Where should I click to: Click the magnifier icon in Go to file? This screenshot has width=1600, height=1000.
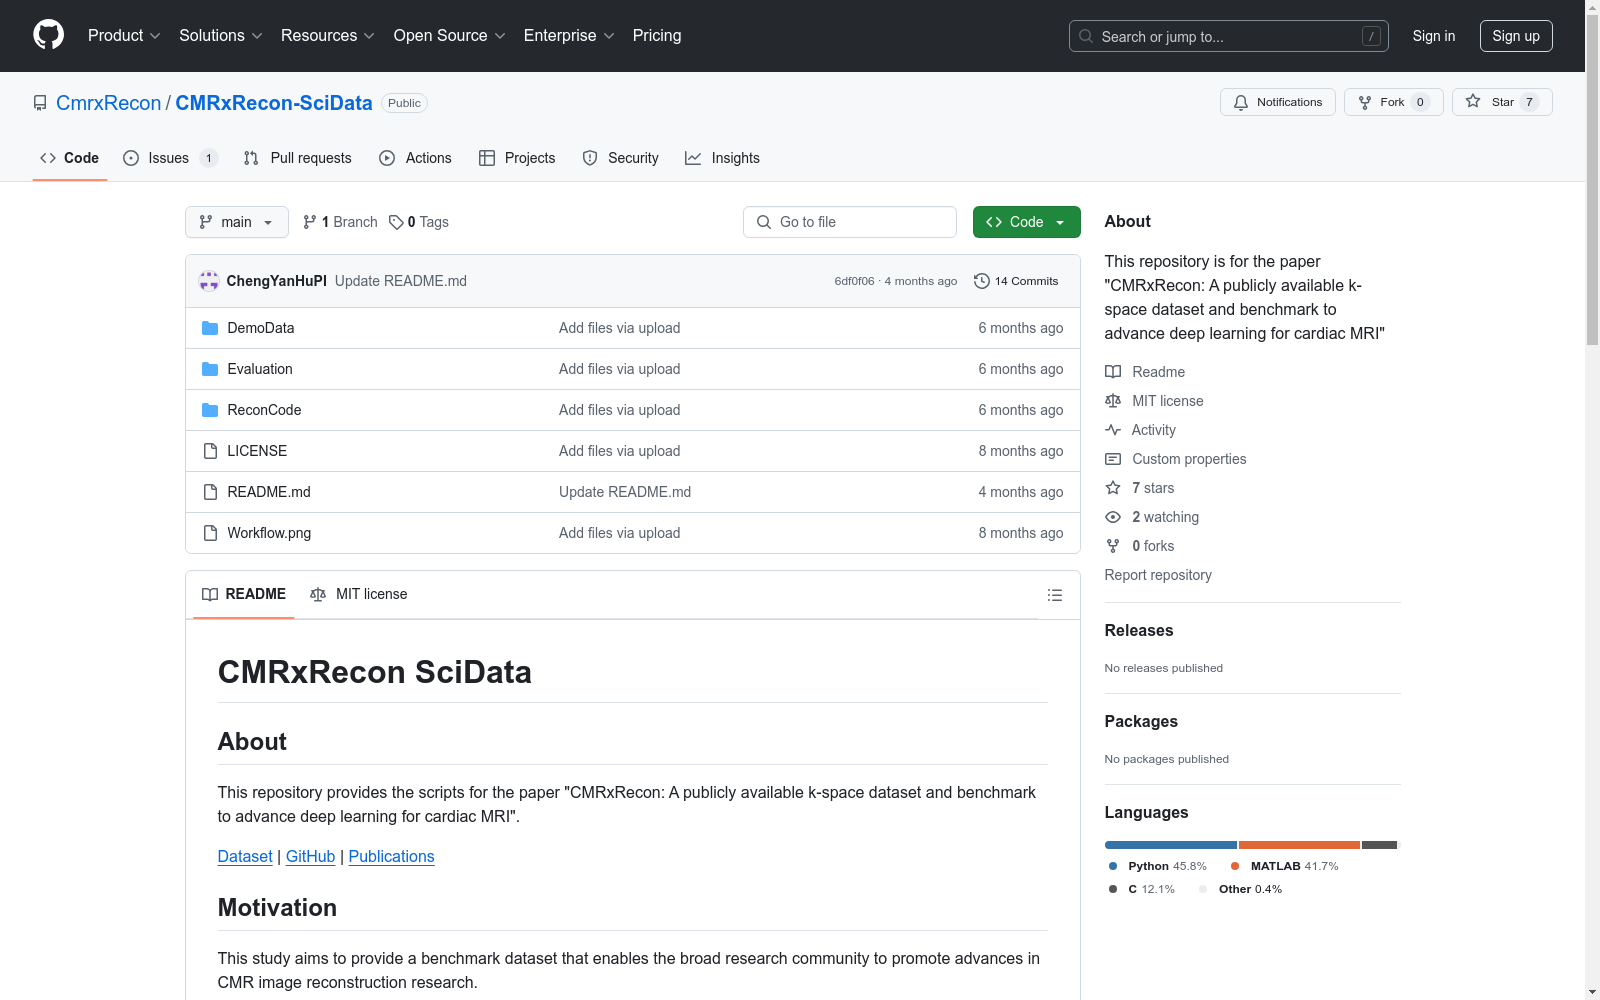pyautogui.click(x=764, y=222)
